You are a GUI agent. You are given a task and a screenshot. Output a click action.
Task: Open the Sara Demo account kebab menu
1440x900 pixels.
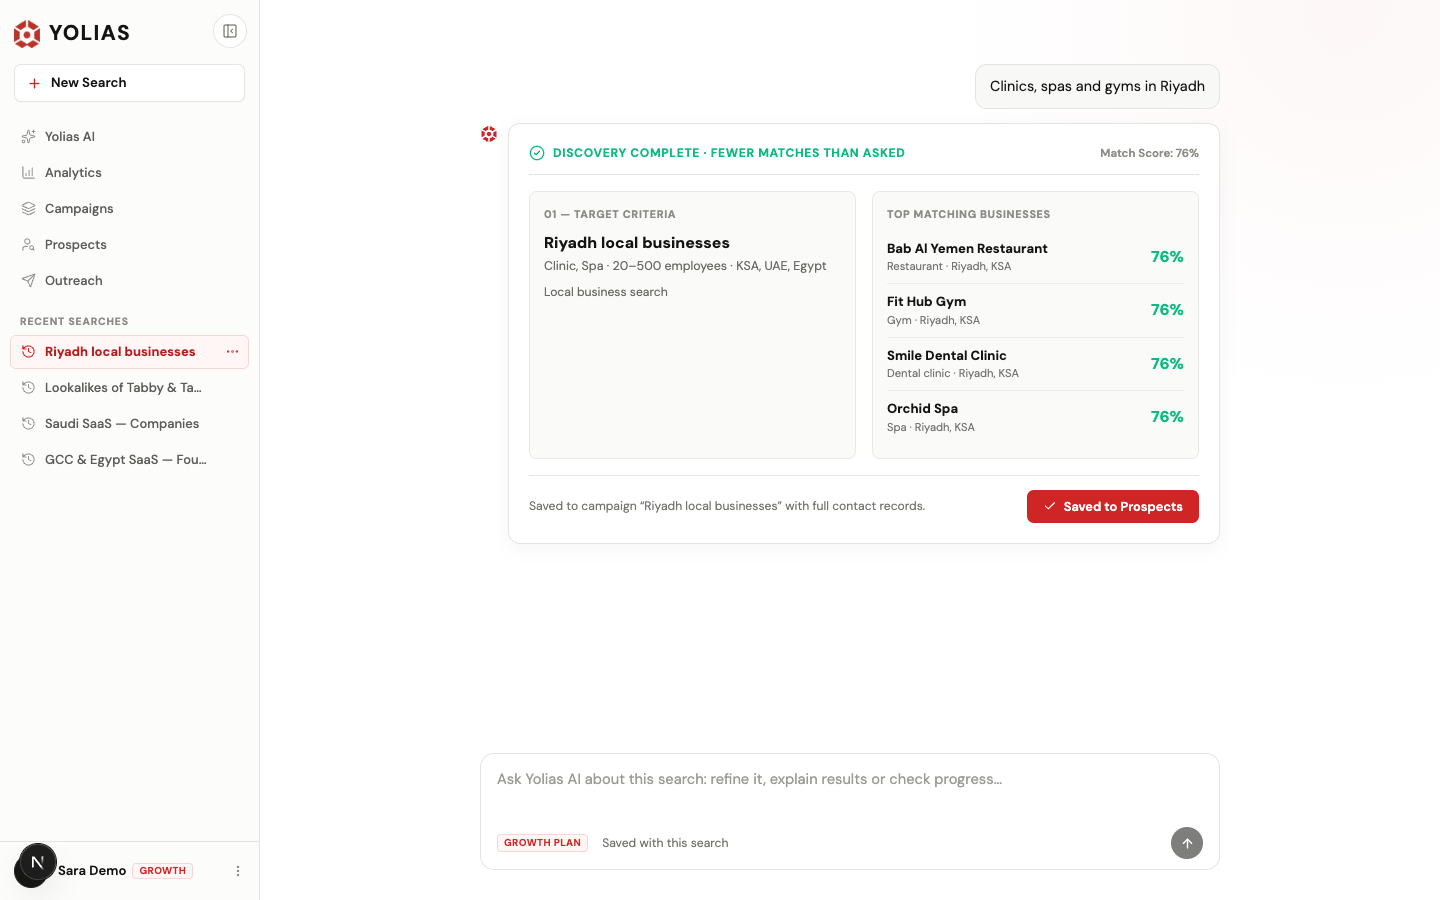[x=238, y=871]
